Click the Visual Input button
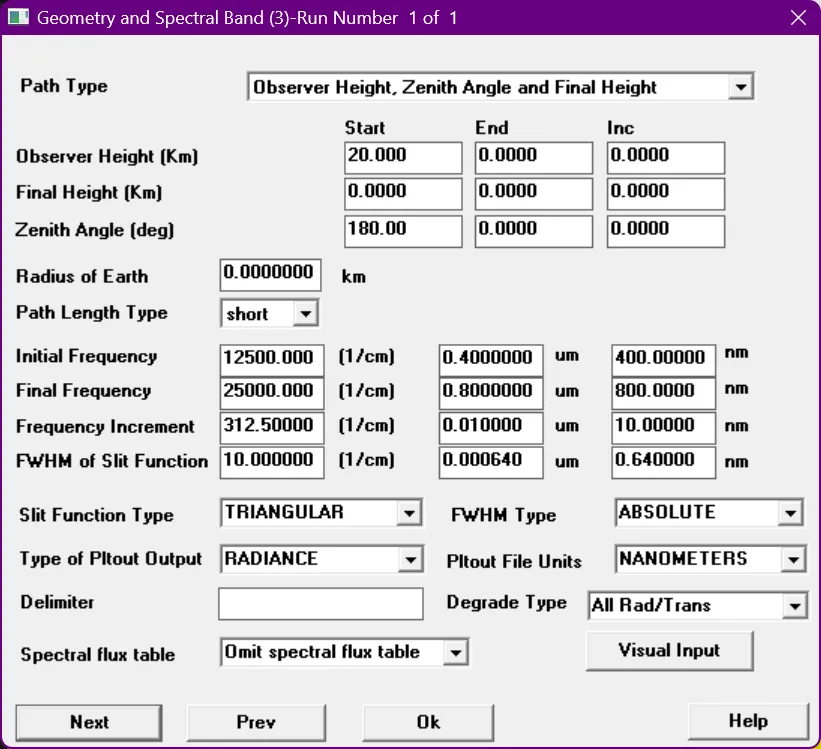 (669, 650)
